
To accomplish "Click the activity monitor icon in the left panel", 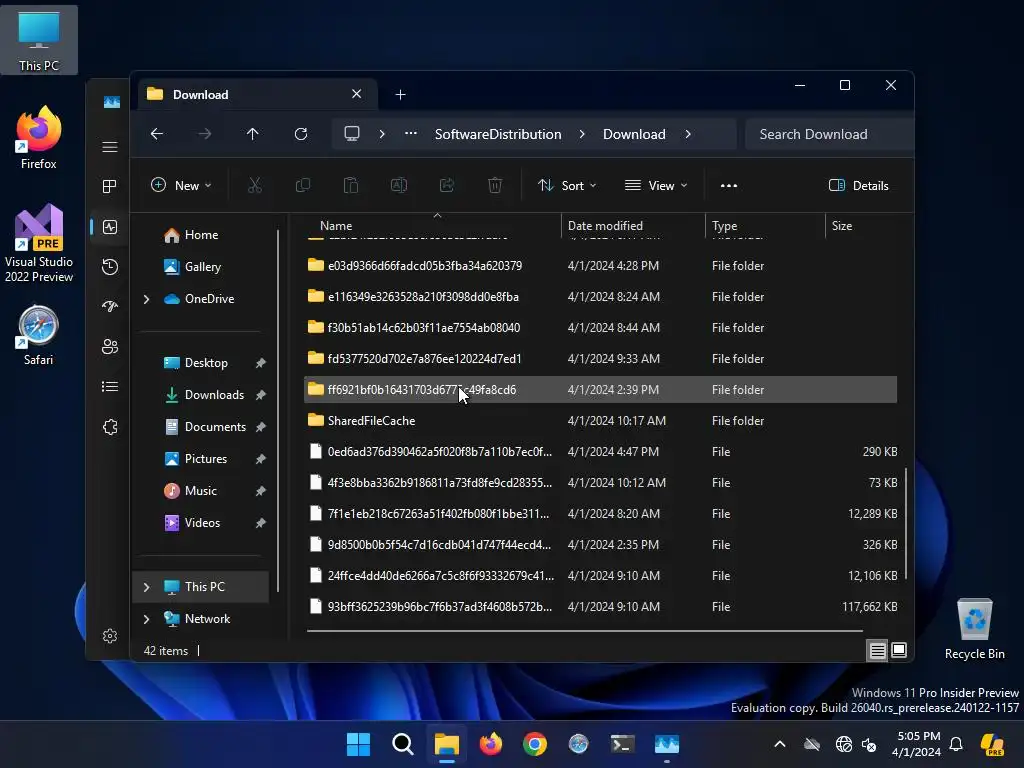I will pyautogui.click(x=110, y=227).
